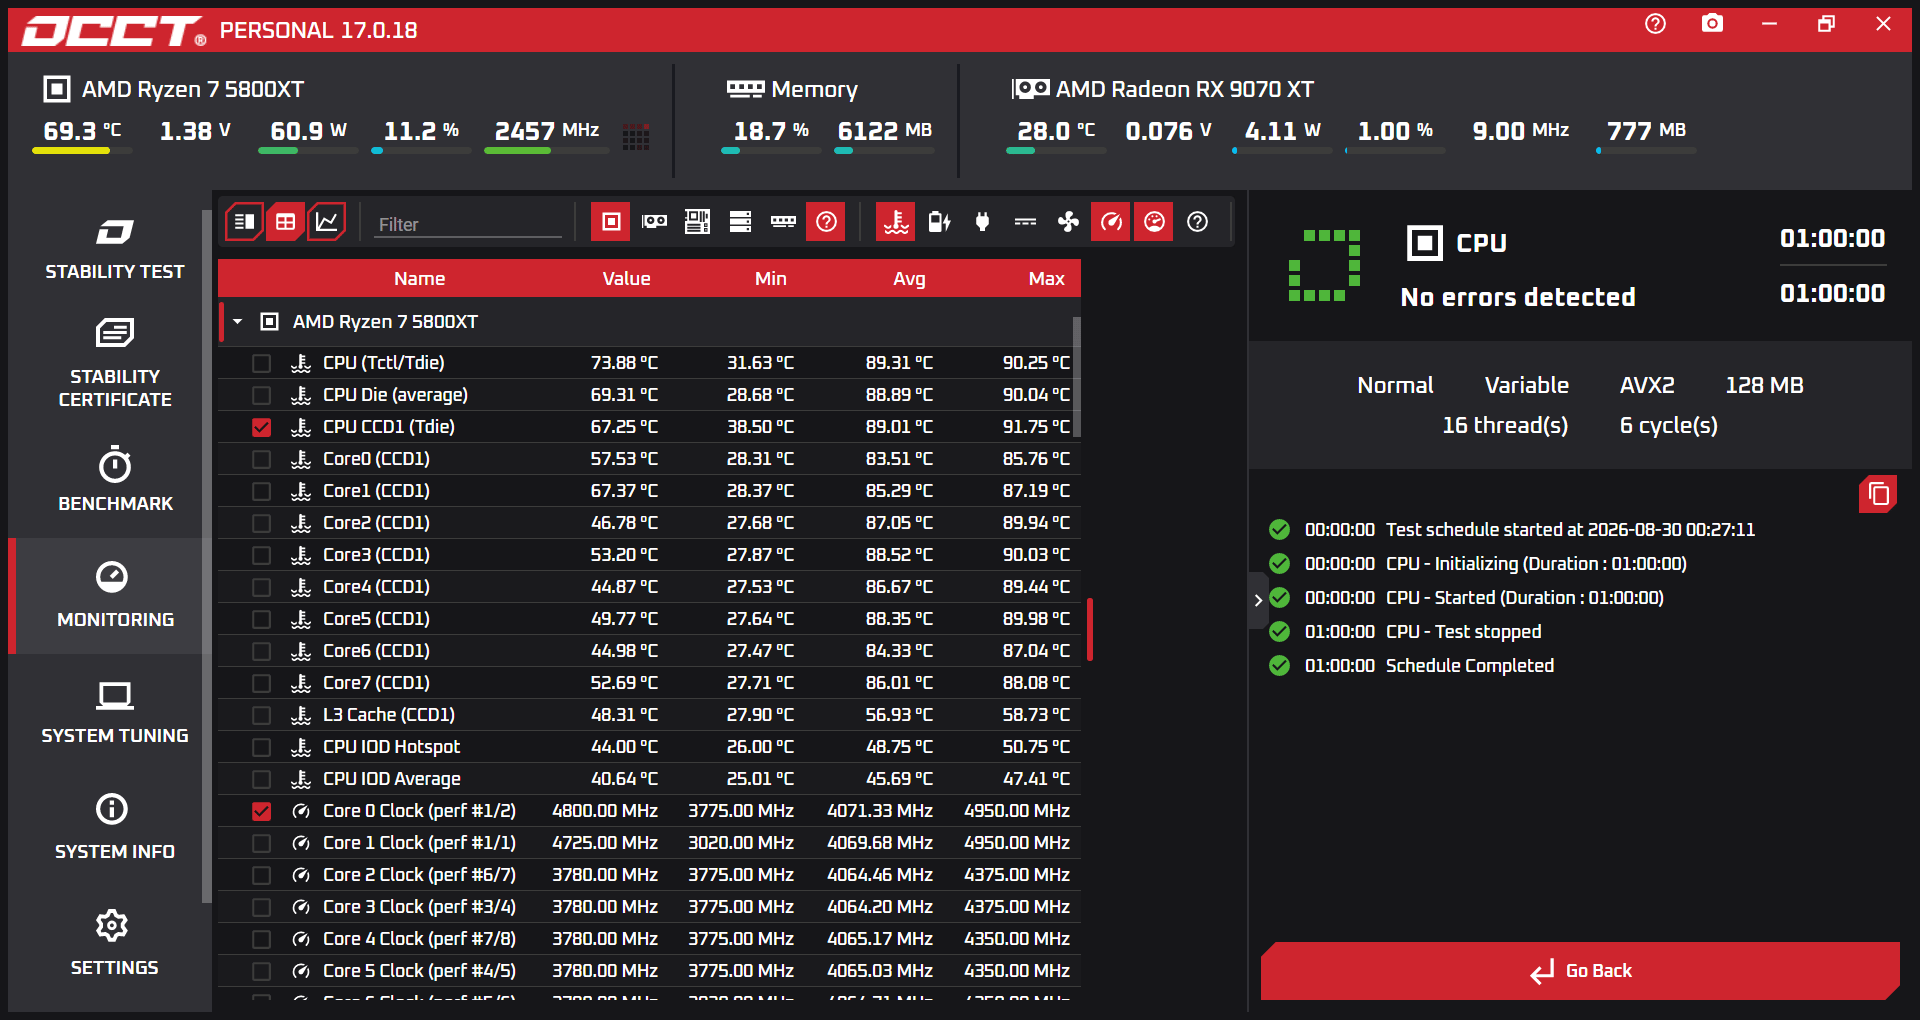Select the Core7 (CCD1) row name
This screenshot has height=1020, width=1920.
tap(376, 683)
